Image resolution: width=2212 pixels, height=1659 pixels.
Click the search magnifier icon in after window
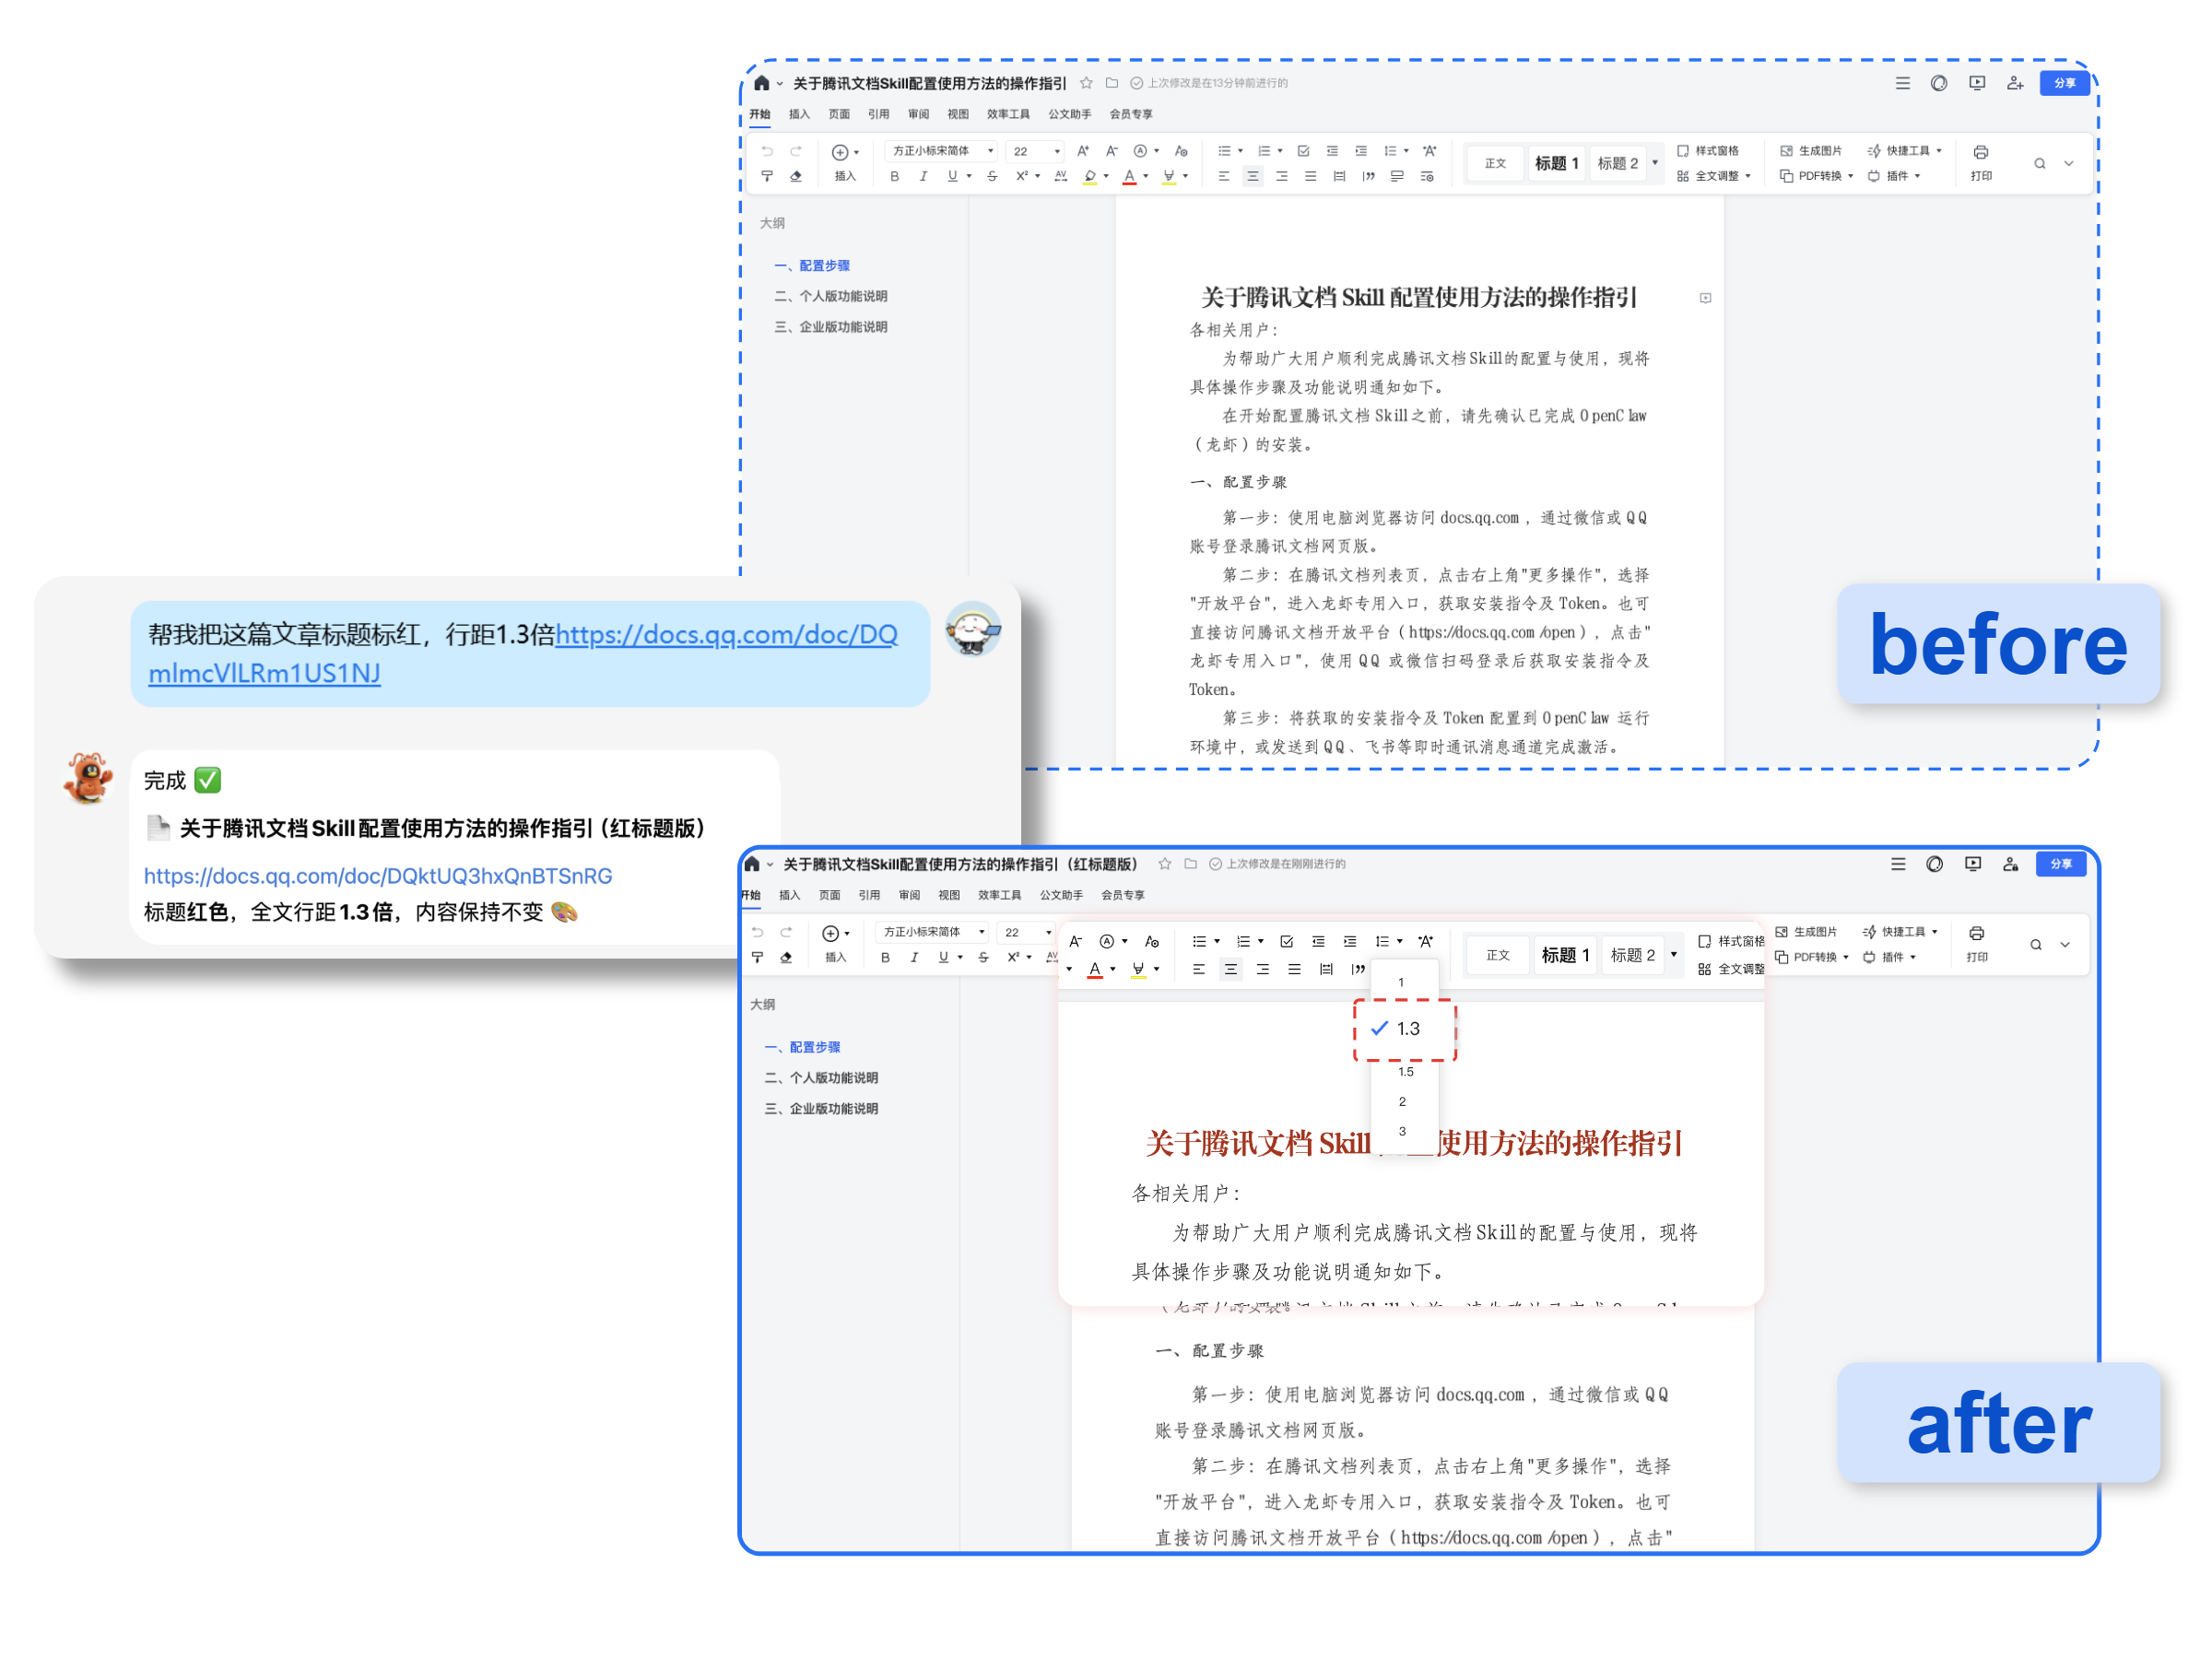tap(2035, 945)
